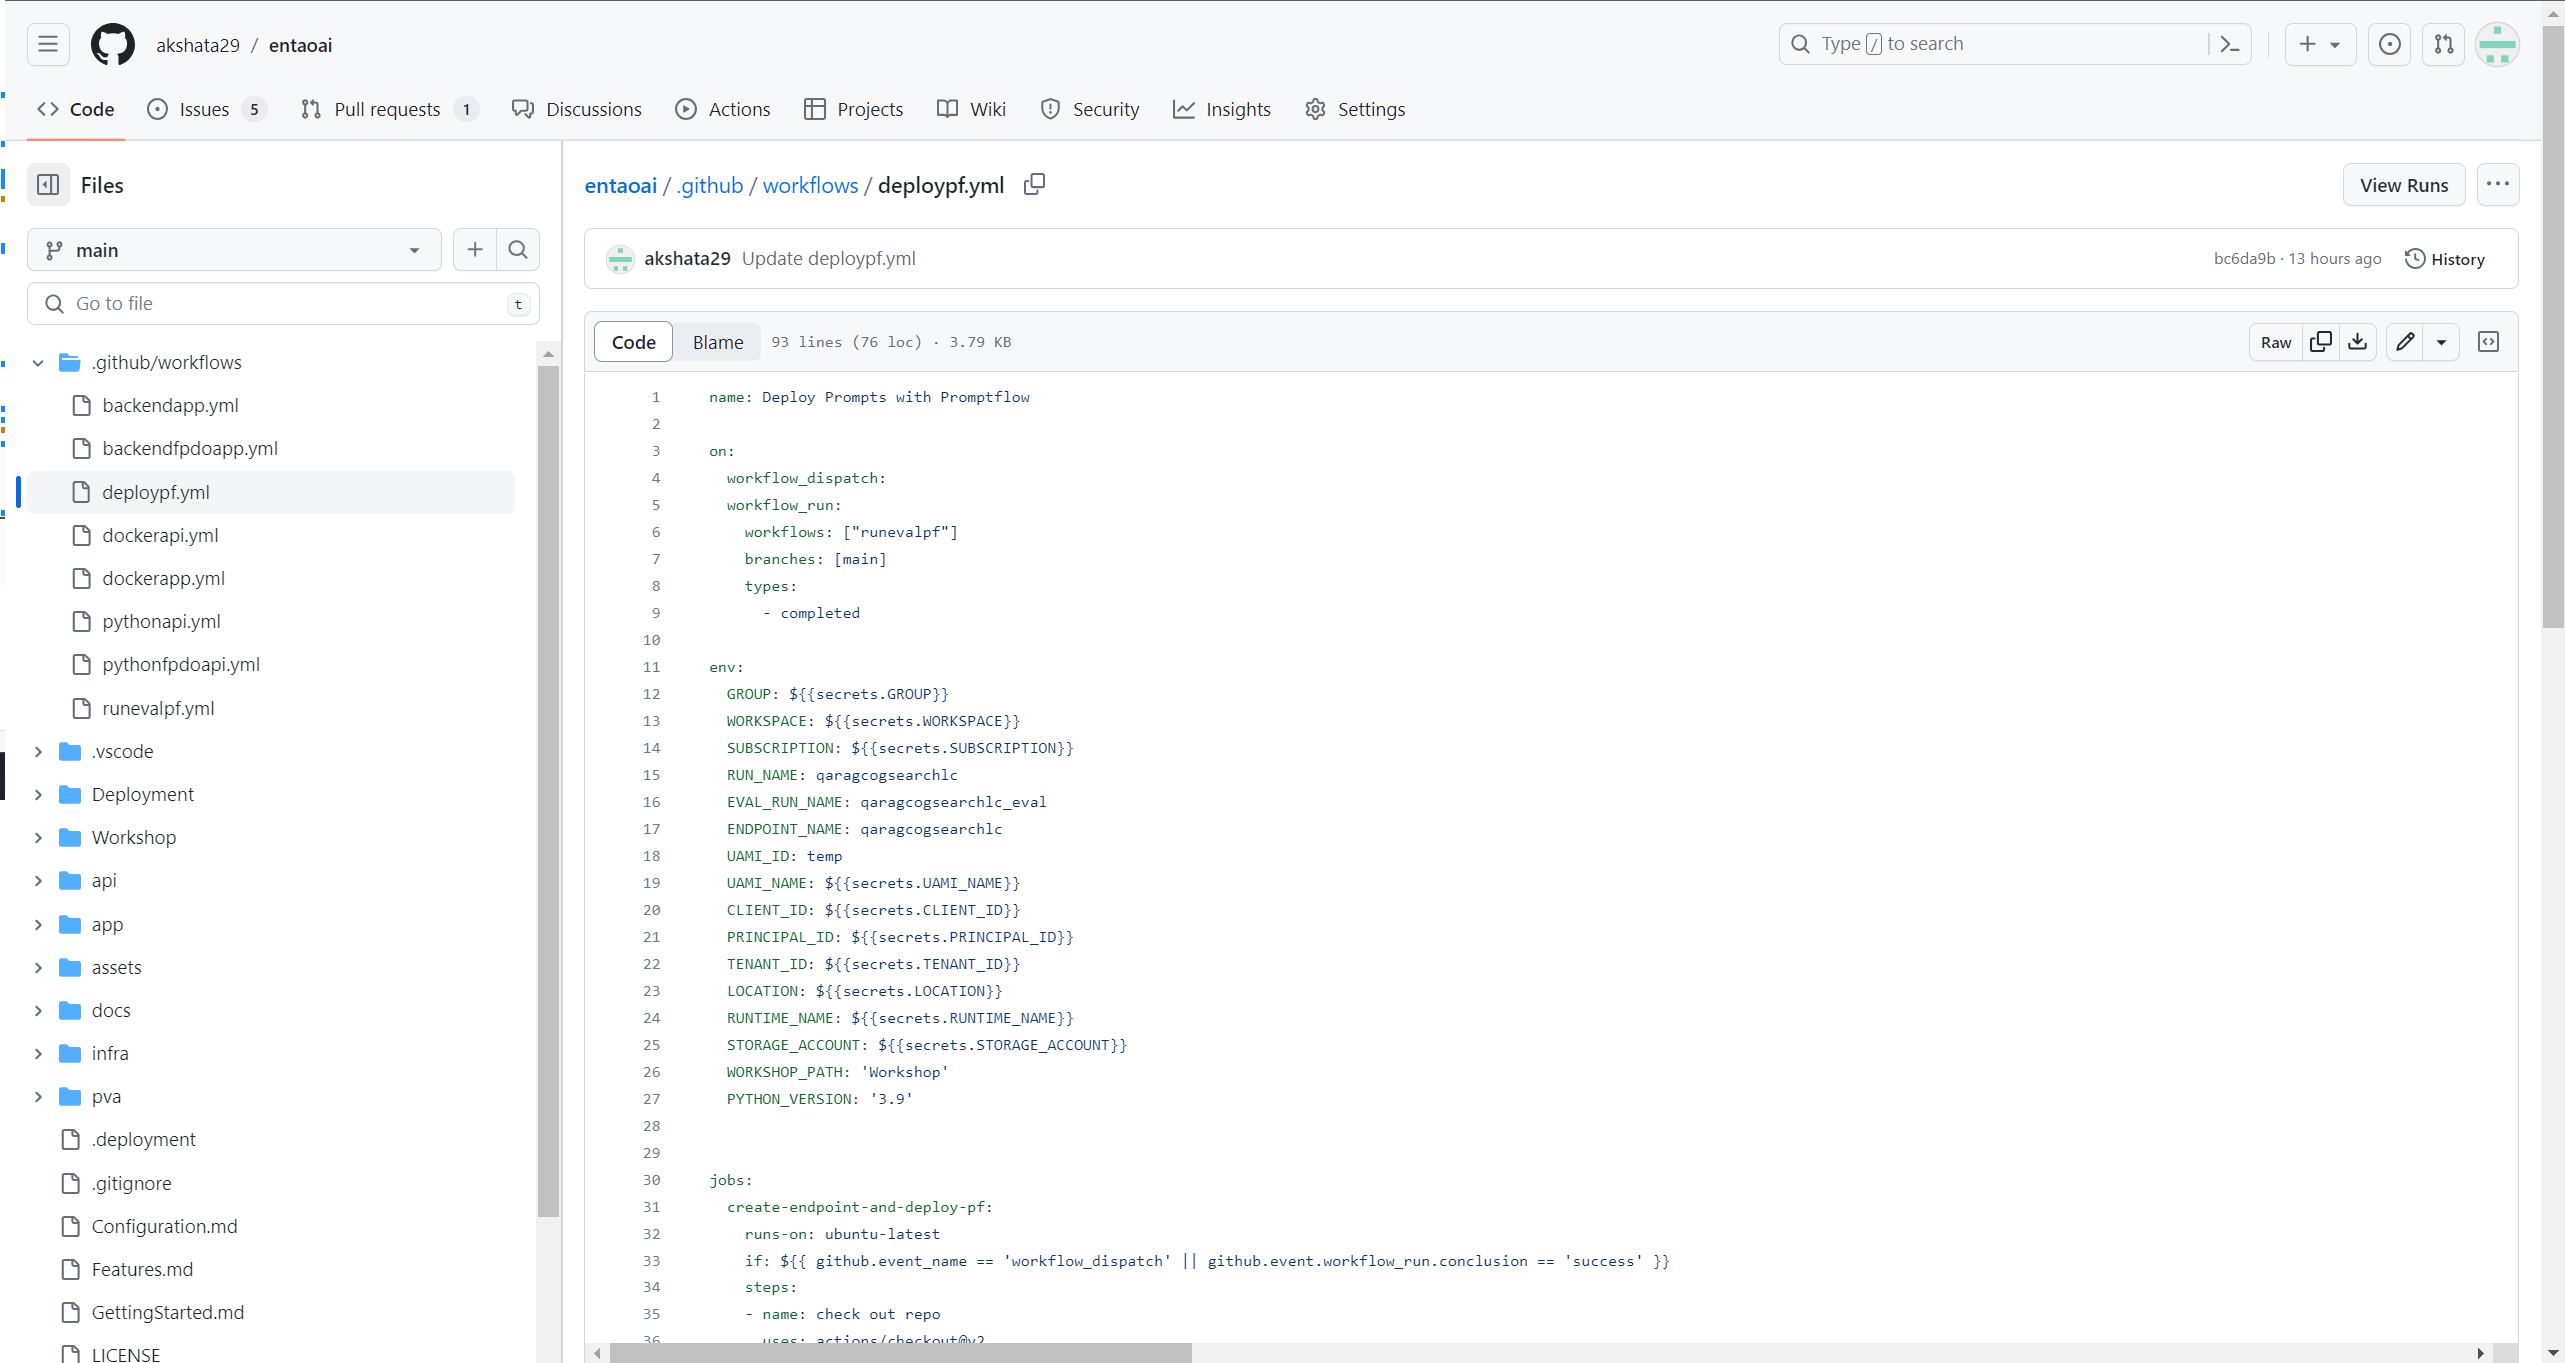This screenshot has width=2565, height=1363.
Task: Open the Security tab
Action: [1090, 109]
